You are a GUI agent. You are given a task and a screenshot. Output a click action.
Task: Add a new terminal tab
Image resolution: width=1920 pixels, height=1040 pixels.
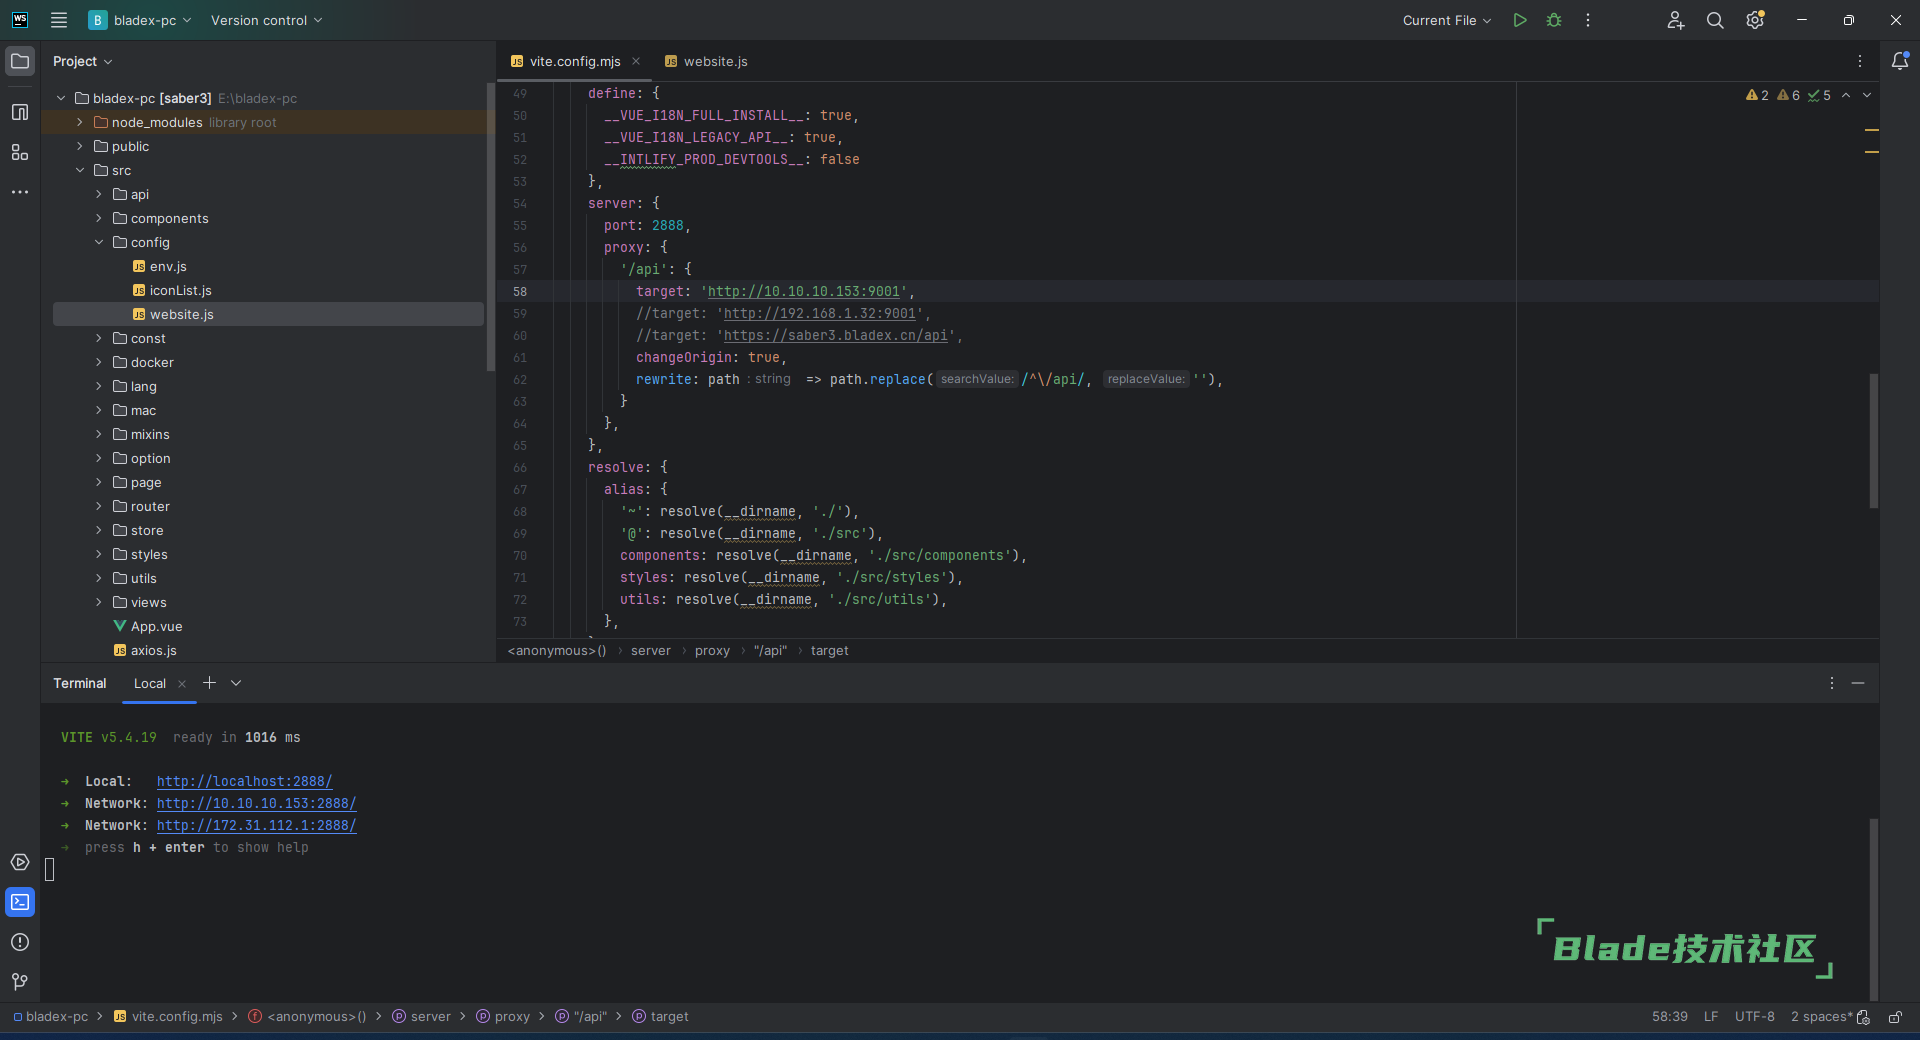coord(209,683)
